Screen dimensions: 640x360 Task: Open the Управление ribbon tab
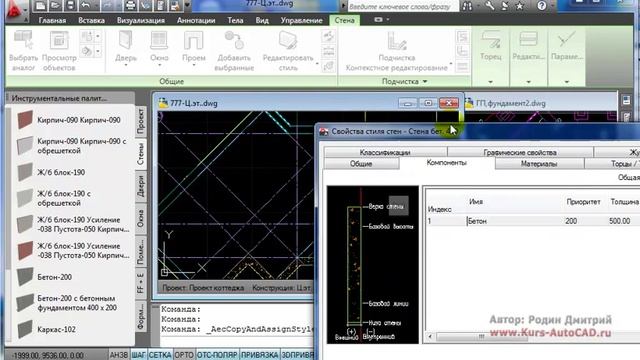click(301, 20)
